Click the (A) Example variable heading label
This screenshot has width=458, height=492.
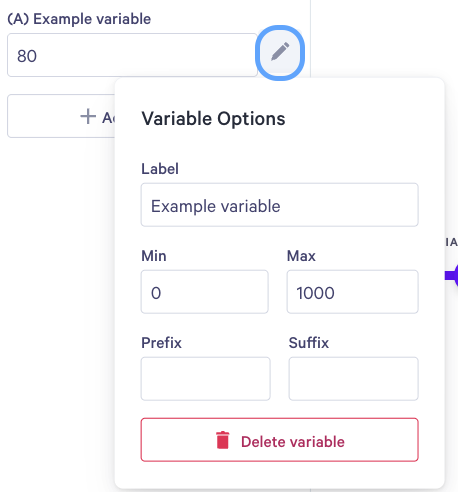(79, 19)
